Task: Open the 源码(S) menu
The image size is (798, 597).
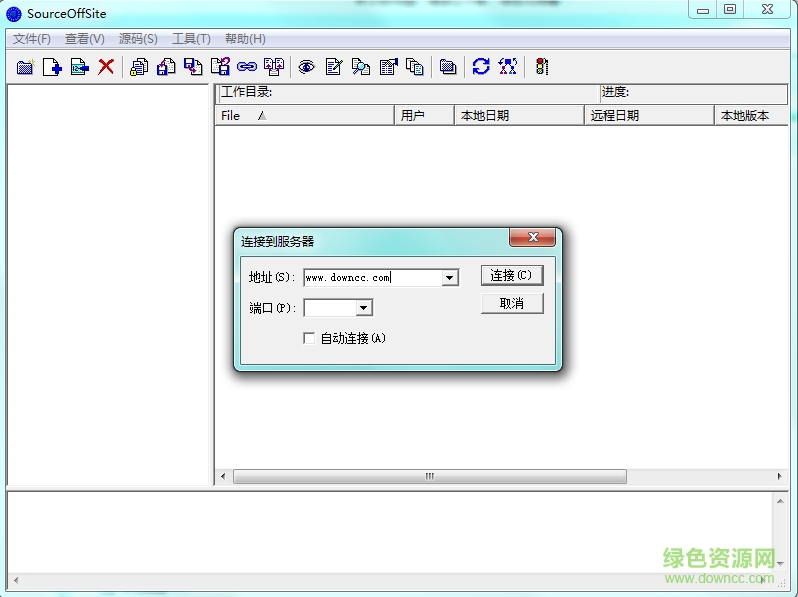Action: point(138,39)
